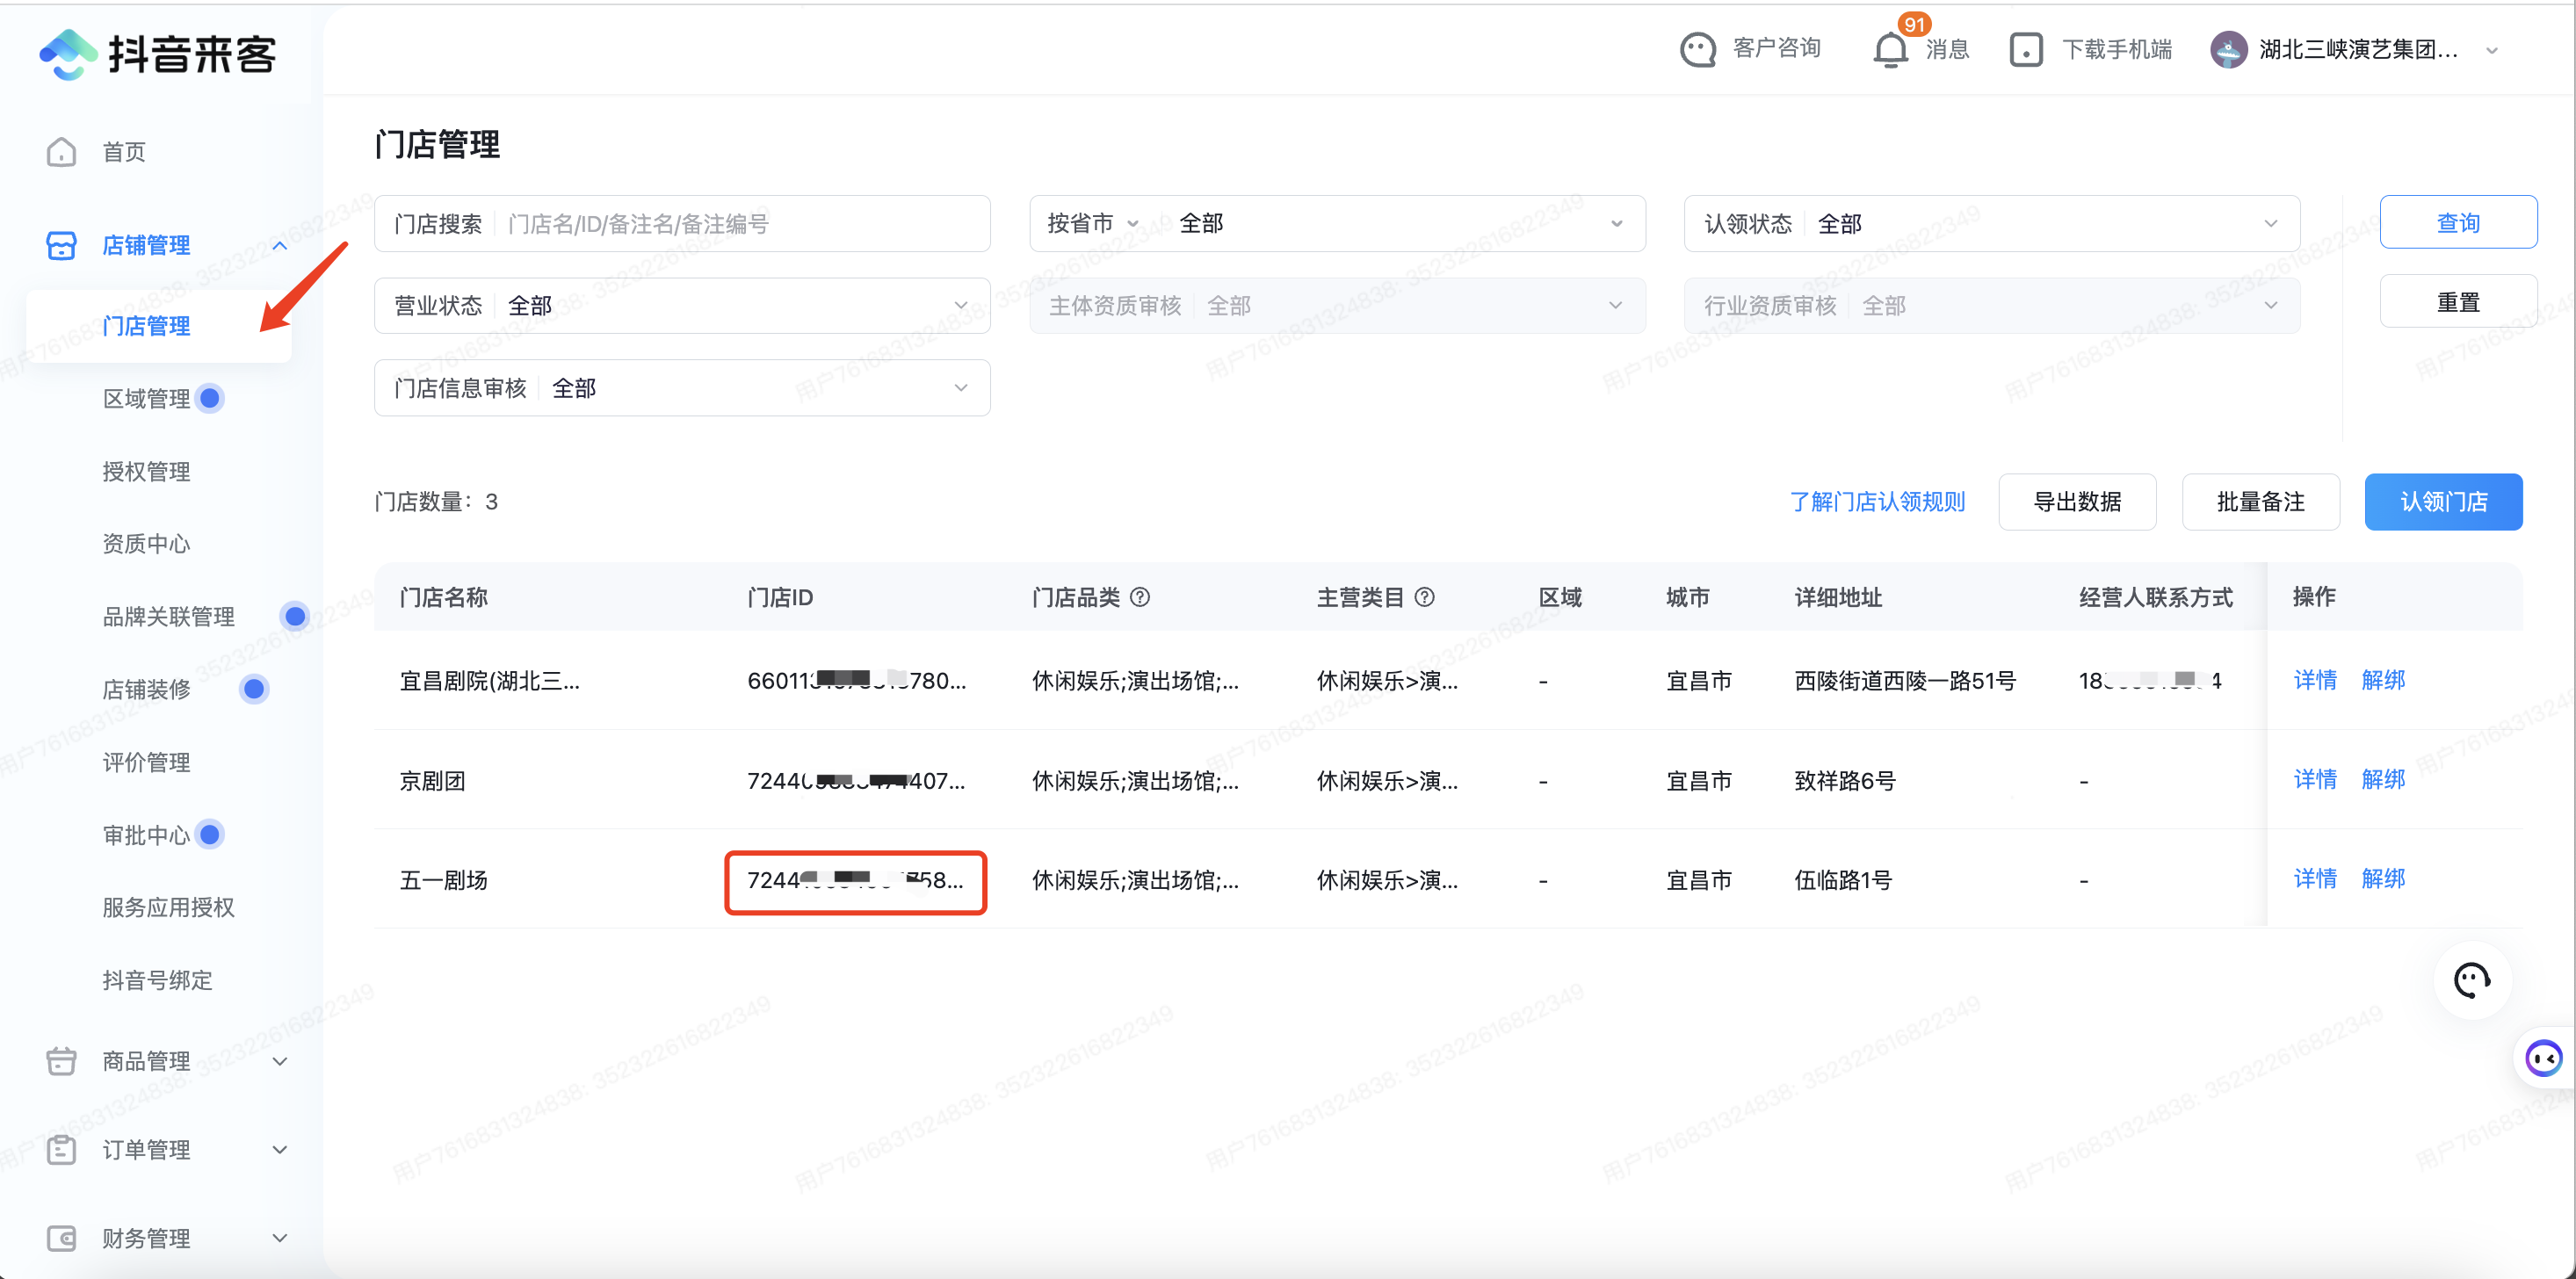Expand the 商品管理 menu section
This screenshot has height=1279, width=2576.
tap(280, 1061)
